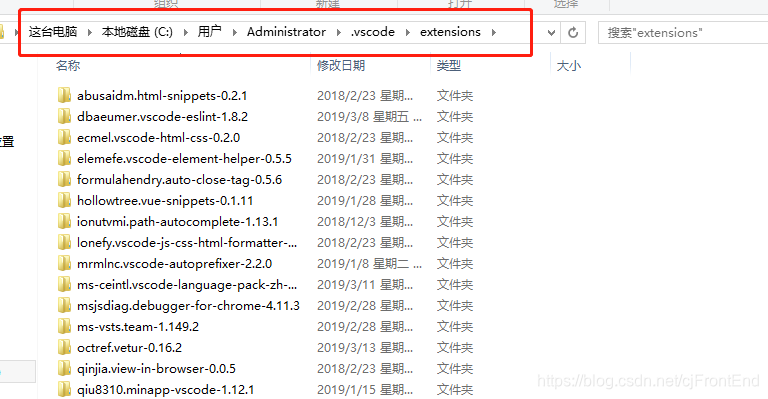
Task: Click folder icon of dbaeumer.vscode-eslint-1.8.2
Action: tap(64, 116)
